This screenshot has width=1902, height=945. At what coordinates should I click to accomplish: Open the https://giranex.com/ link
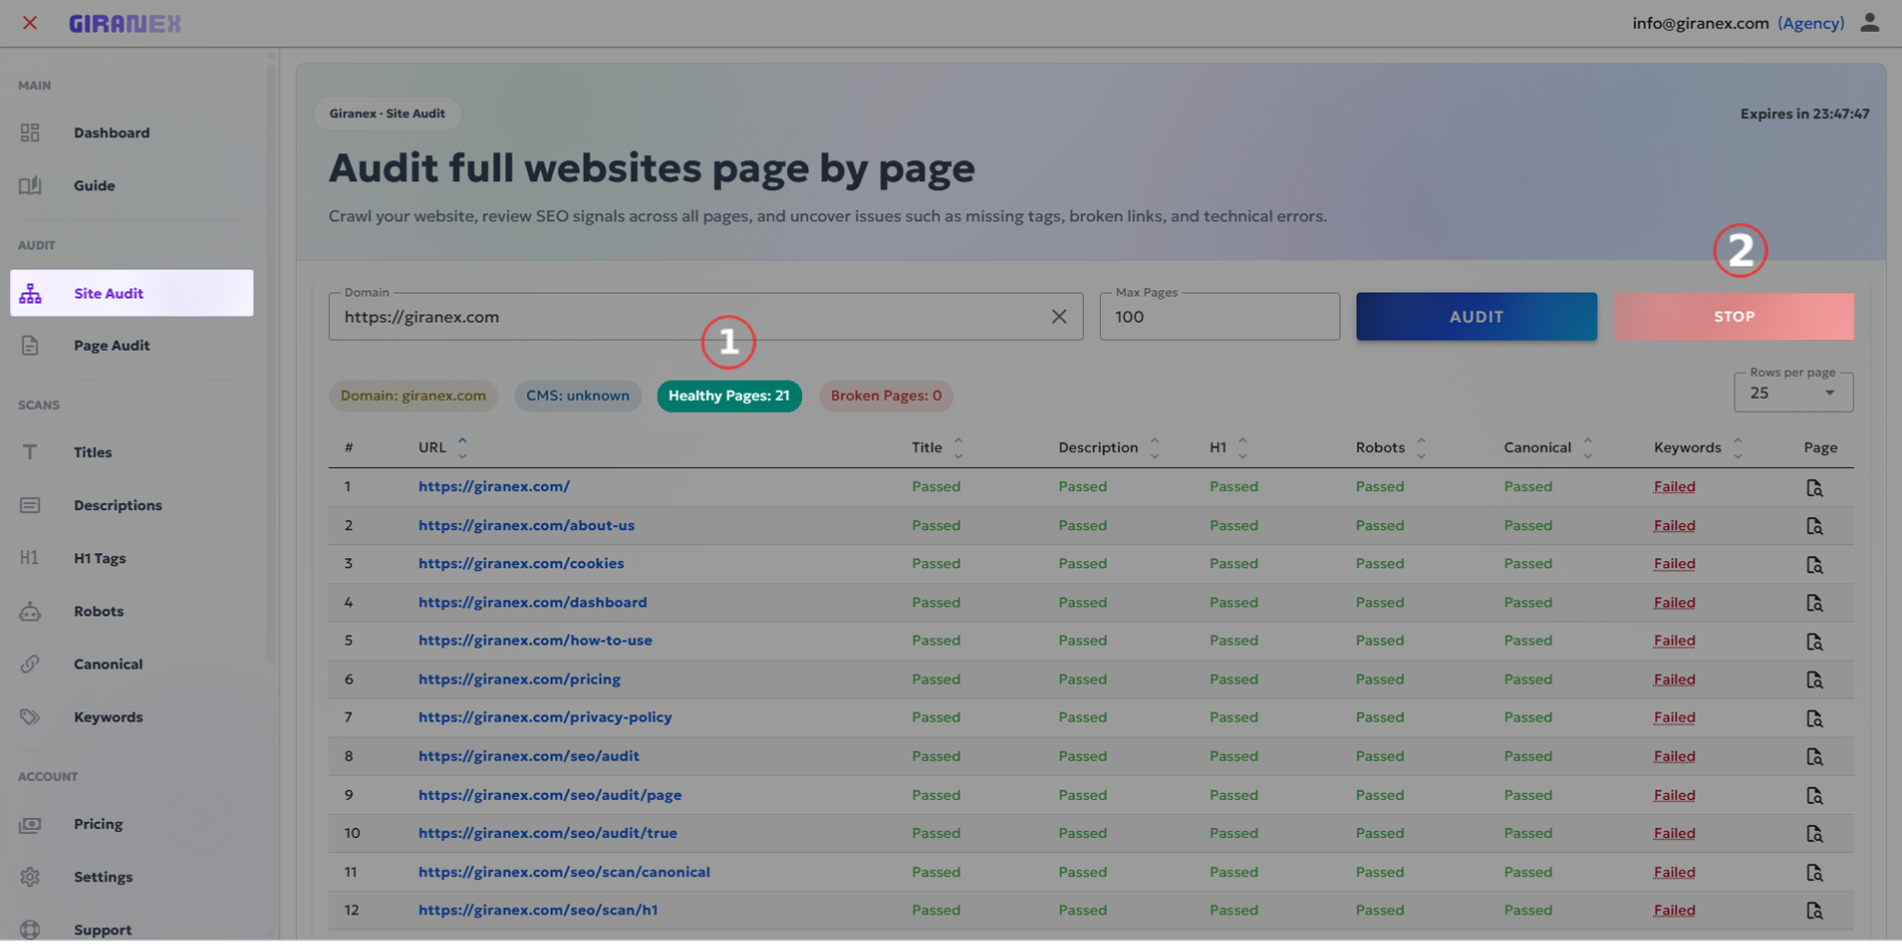click(x=494, y=487)
